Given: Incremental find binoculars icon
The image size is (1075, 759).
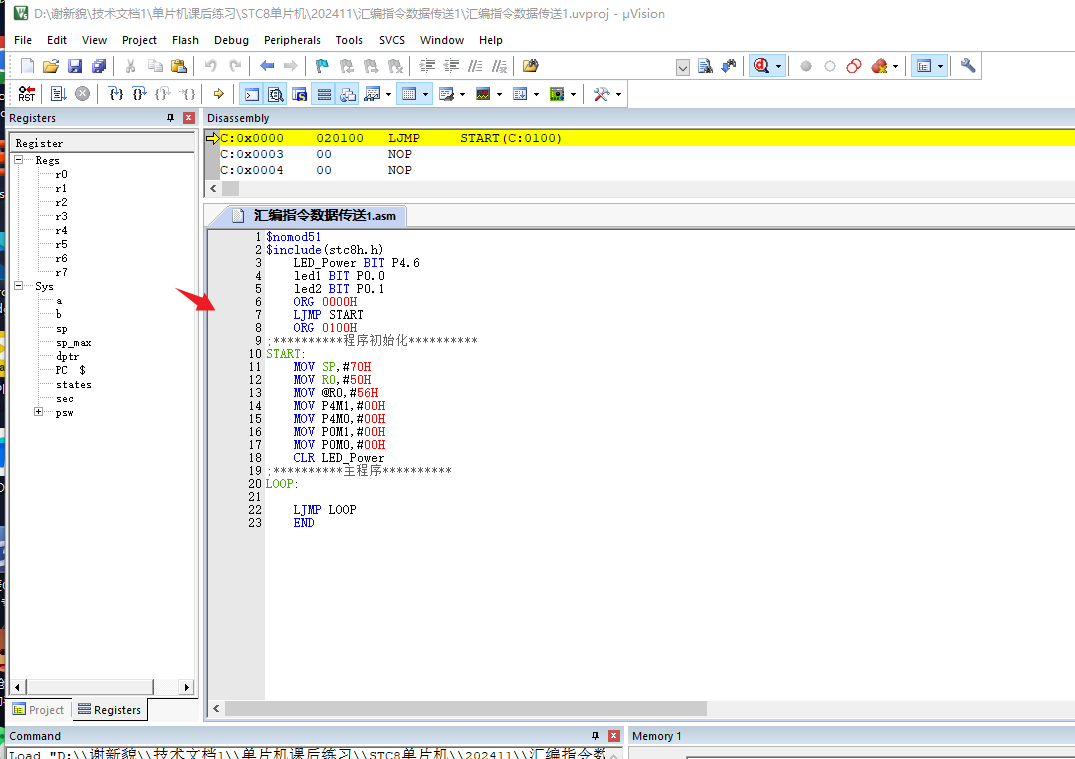Looking at the screenshot, I should pyautogui.click(x=729, y=66).
